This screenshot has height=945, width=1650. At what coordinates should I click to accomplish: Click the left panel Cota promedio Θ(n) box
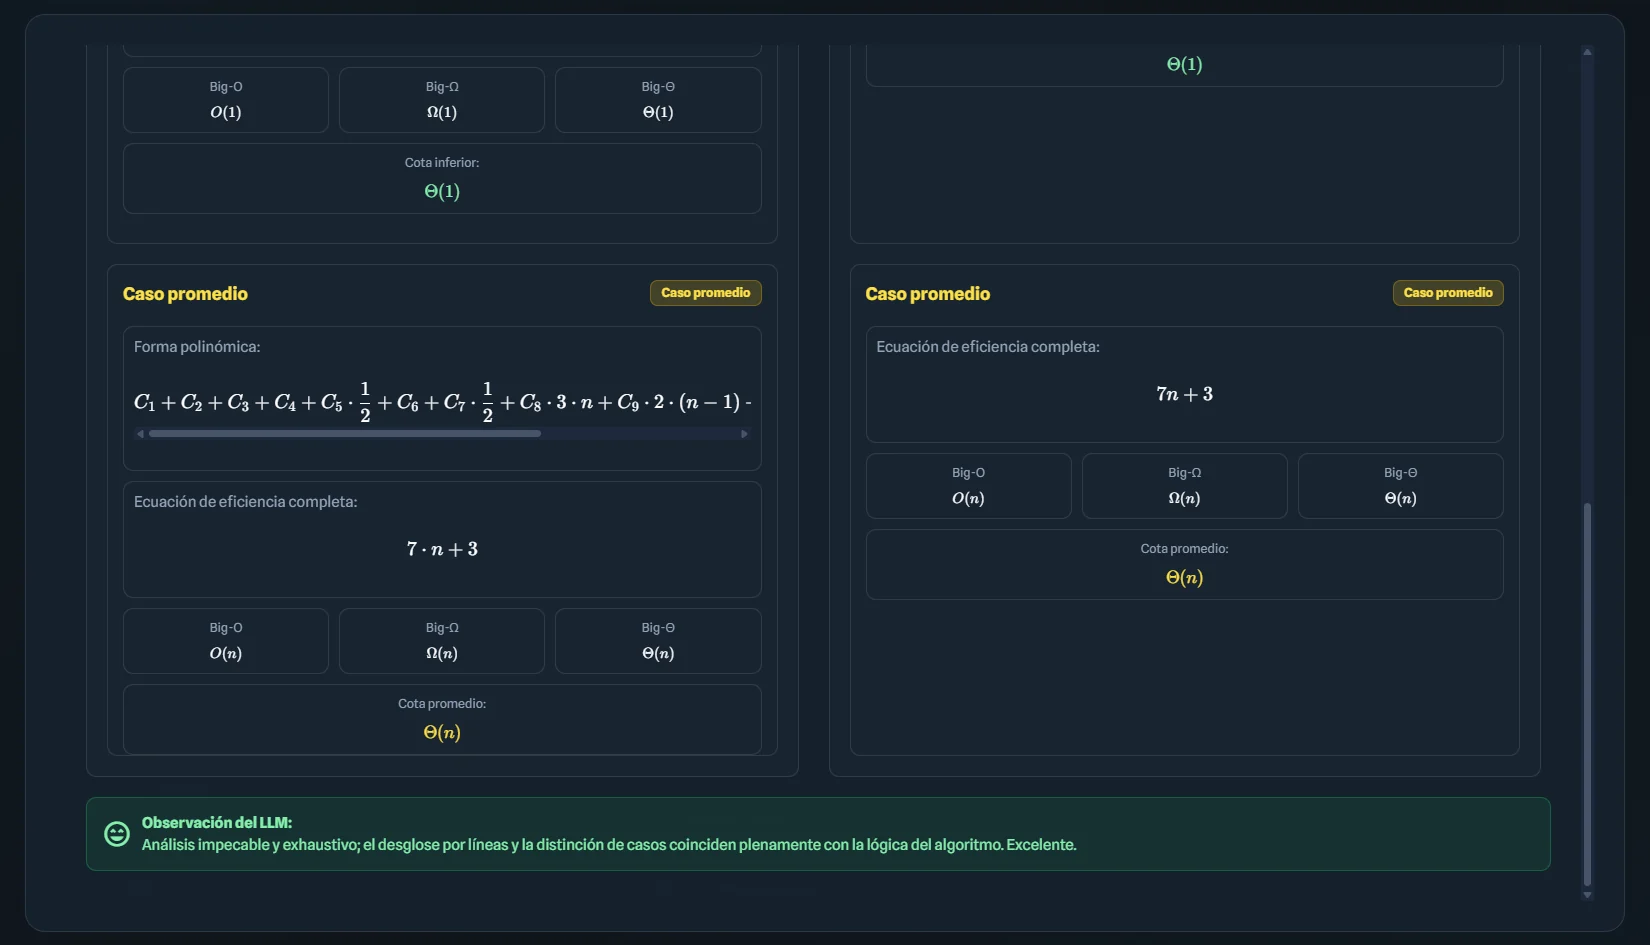(x=442, y=719)
